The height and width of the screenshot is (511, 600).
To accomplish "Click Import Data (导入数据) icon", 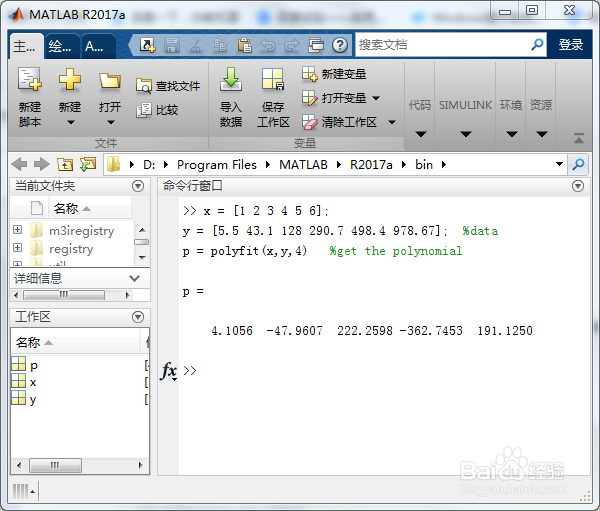I will (231, 80).
